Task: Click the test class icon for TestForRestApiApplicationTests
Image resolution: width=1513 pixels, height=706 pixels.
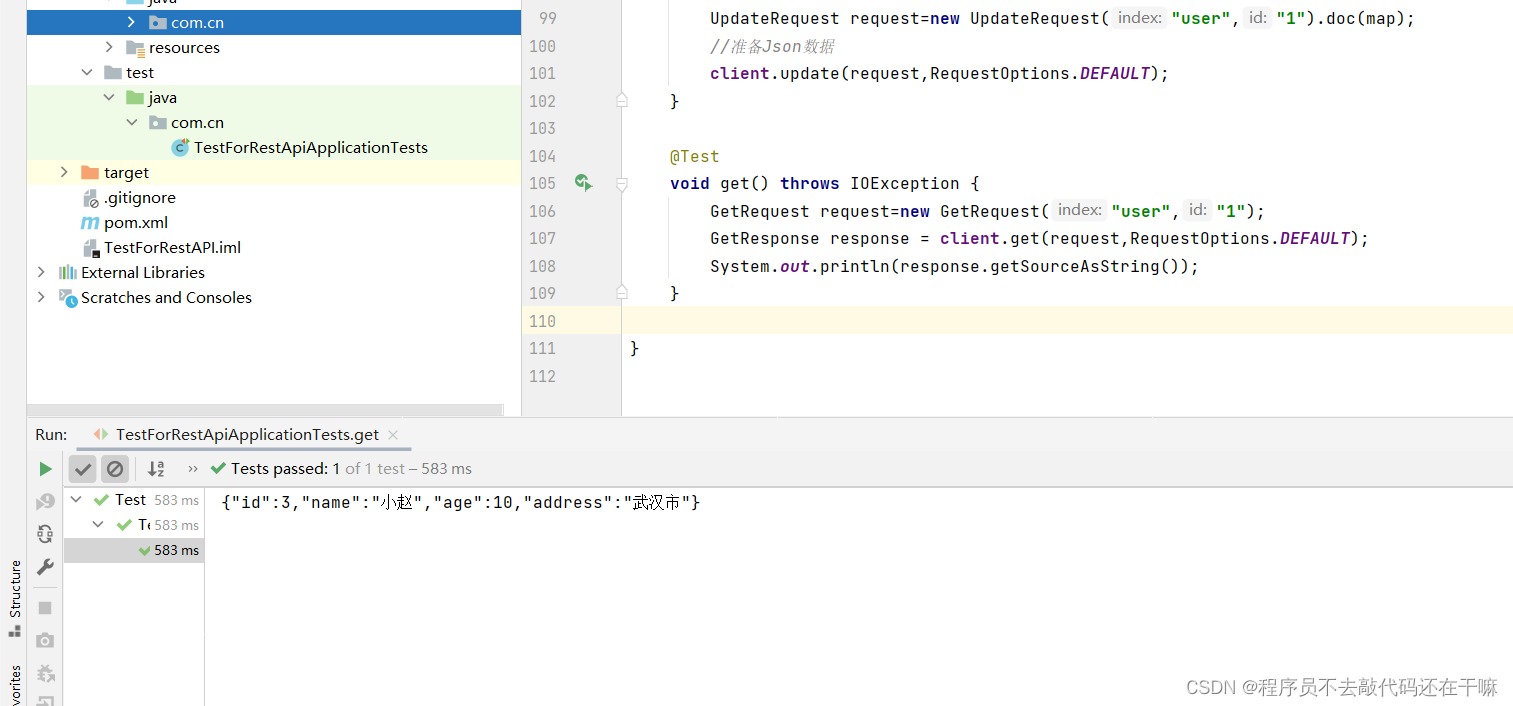Action: 180,147
